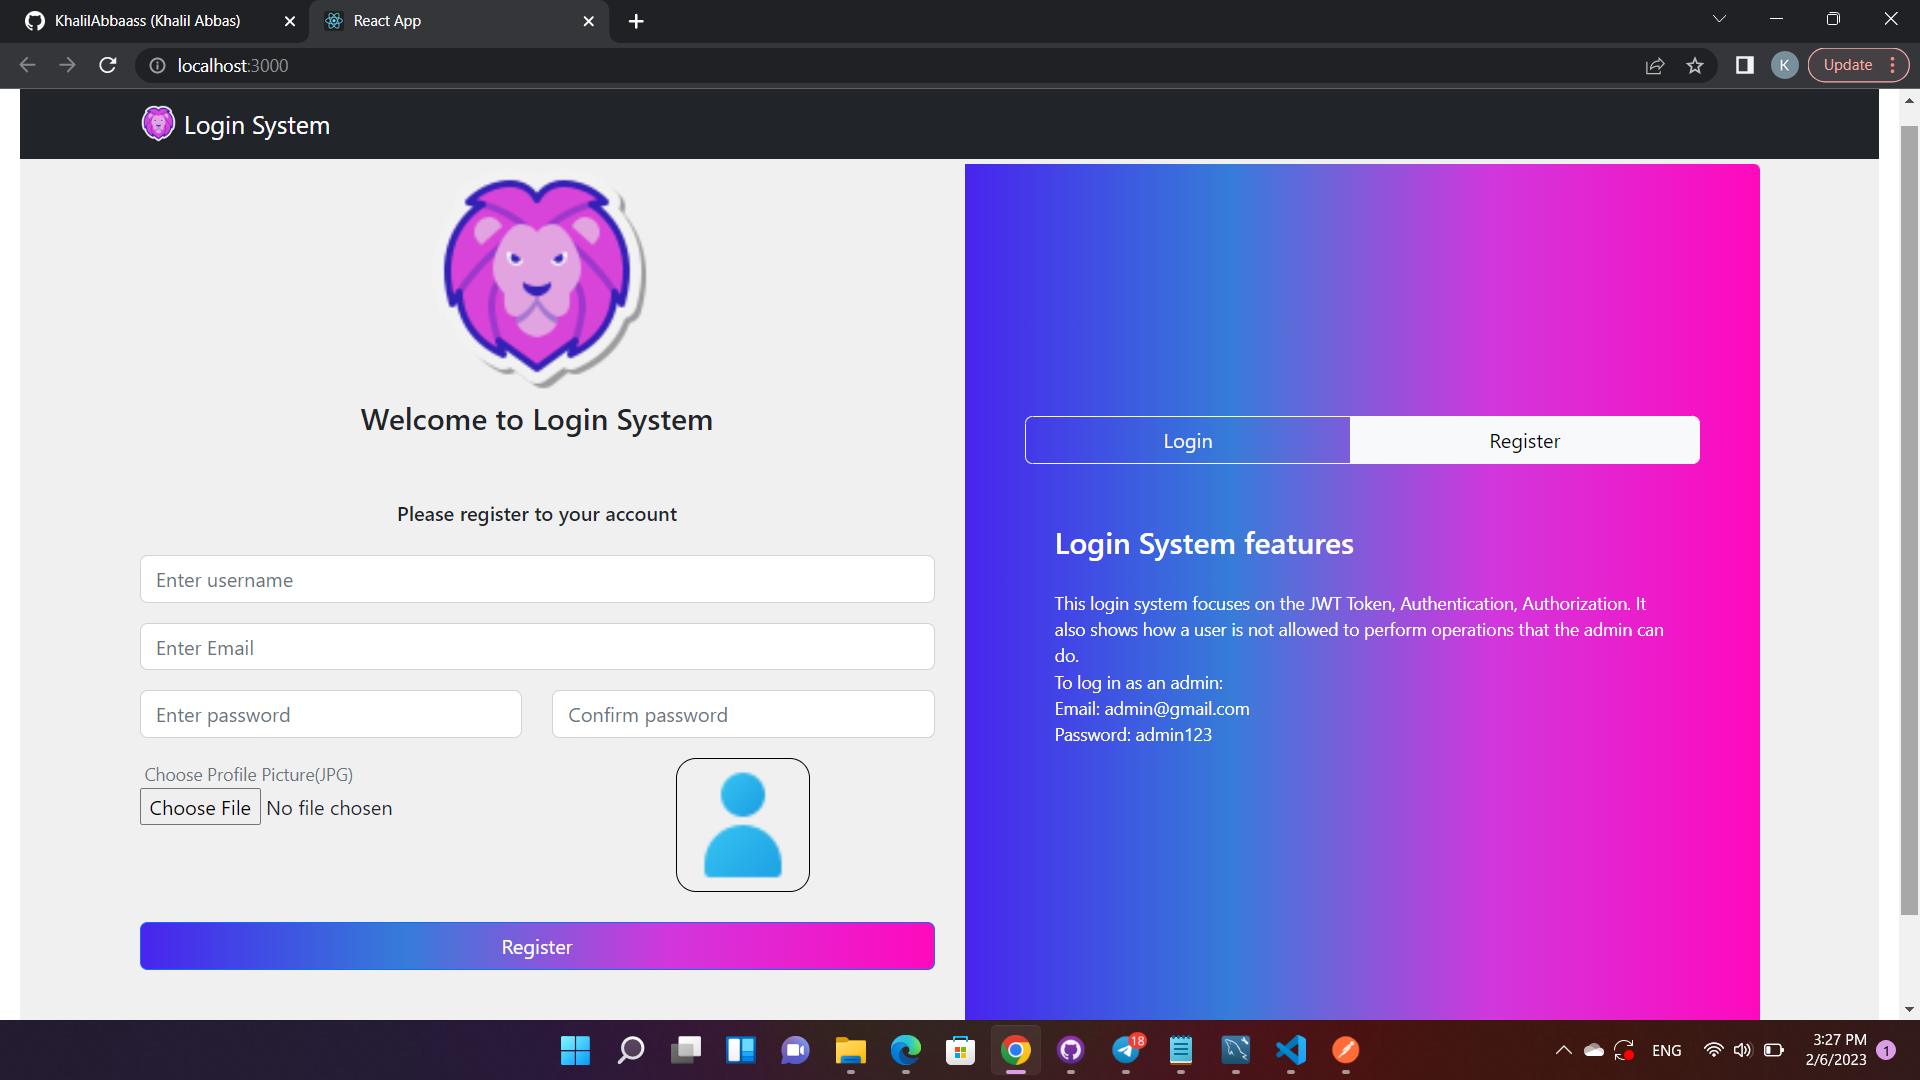The height and width of the screenshot is (1080, 1920).
Task: Open Telegram from the taskbar
Action: click(1125, 1050)
